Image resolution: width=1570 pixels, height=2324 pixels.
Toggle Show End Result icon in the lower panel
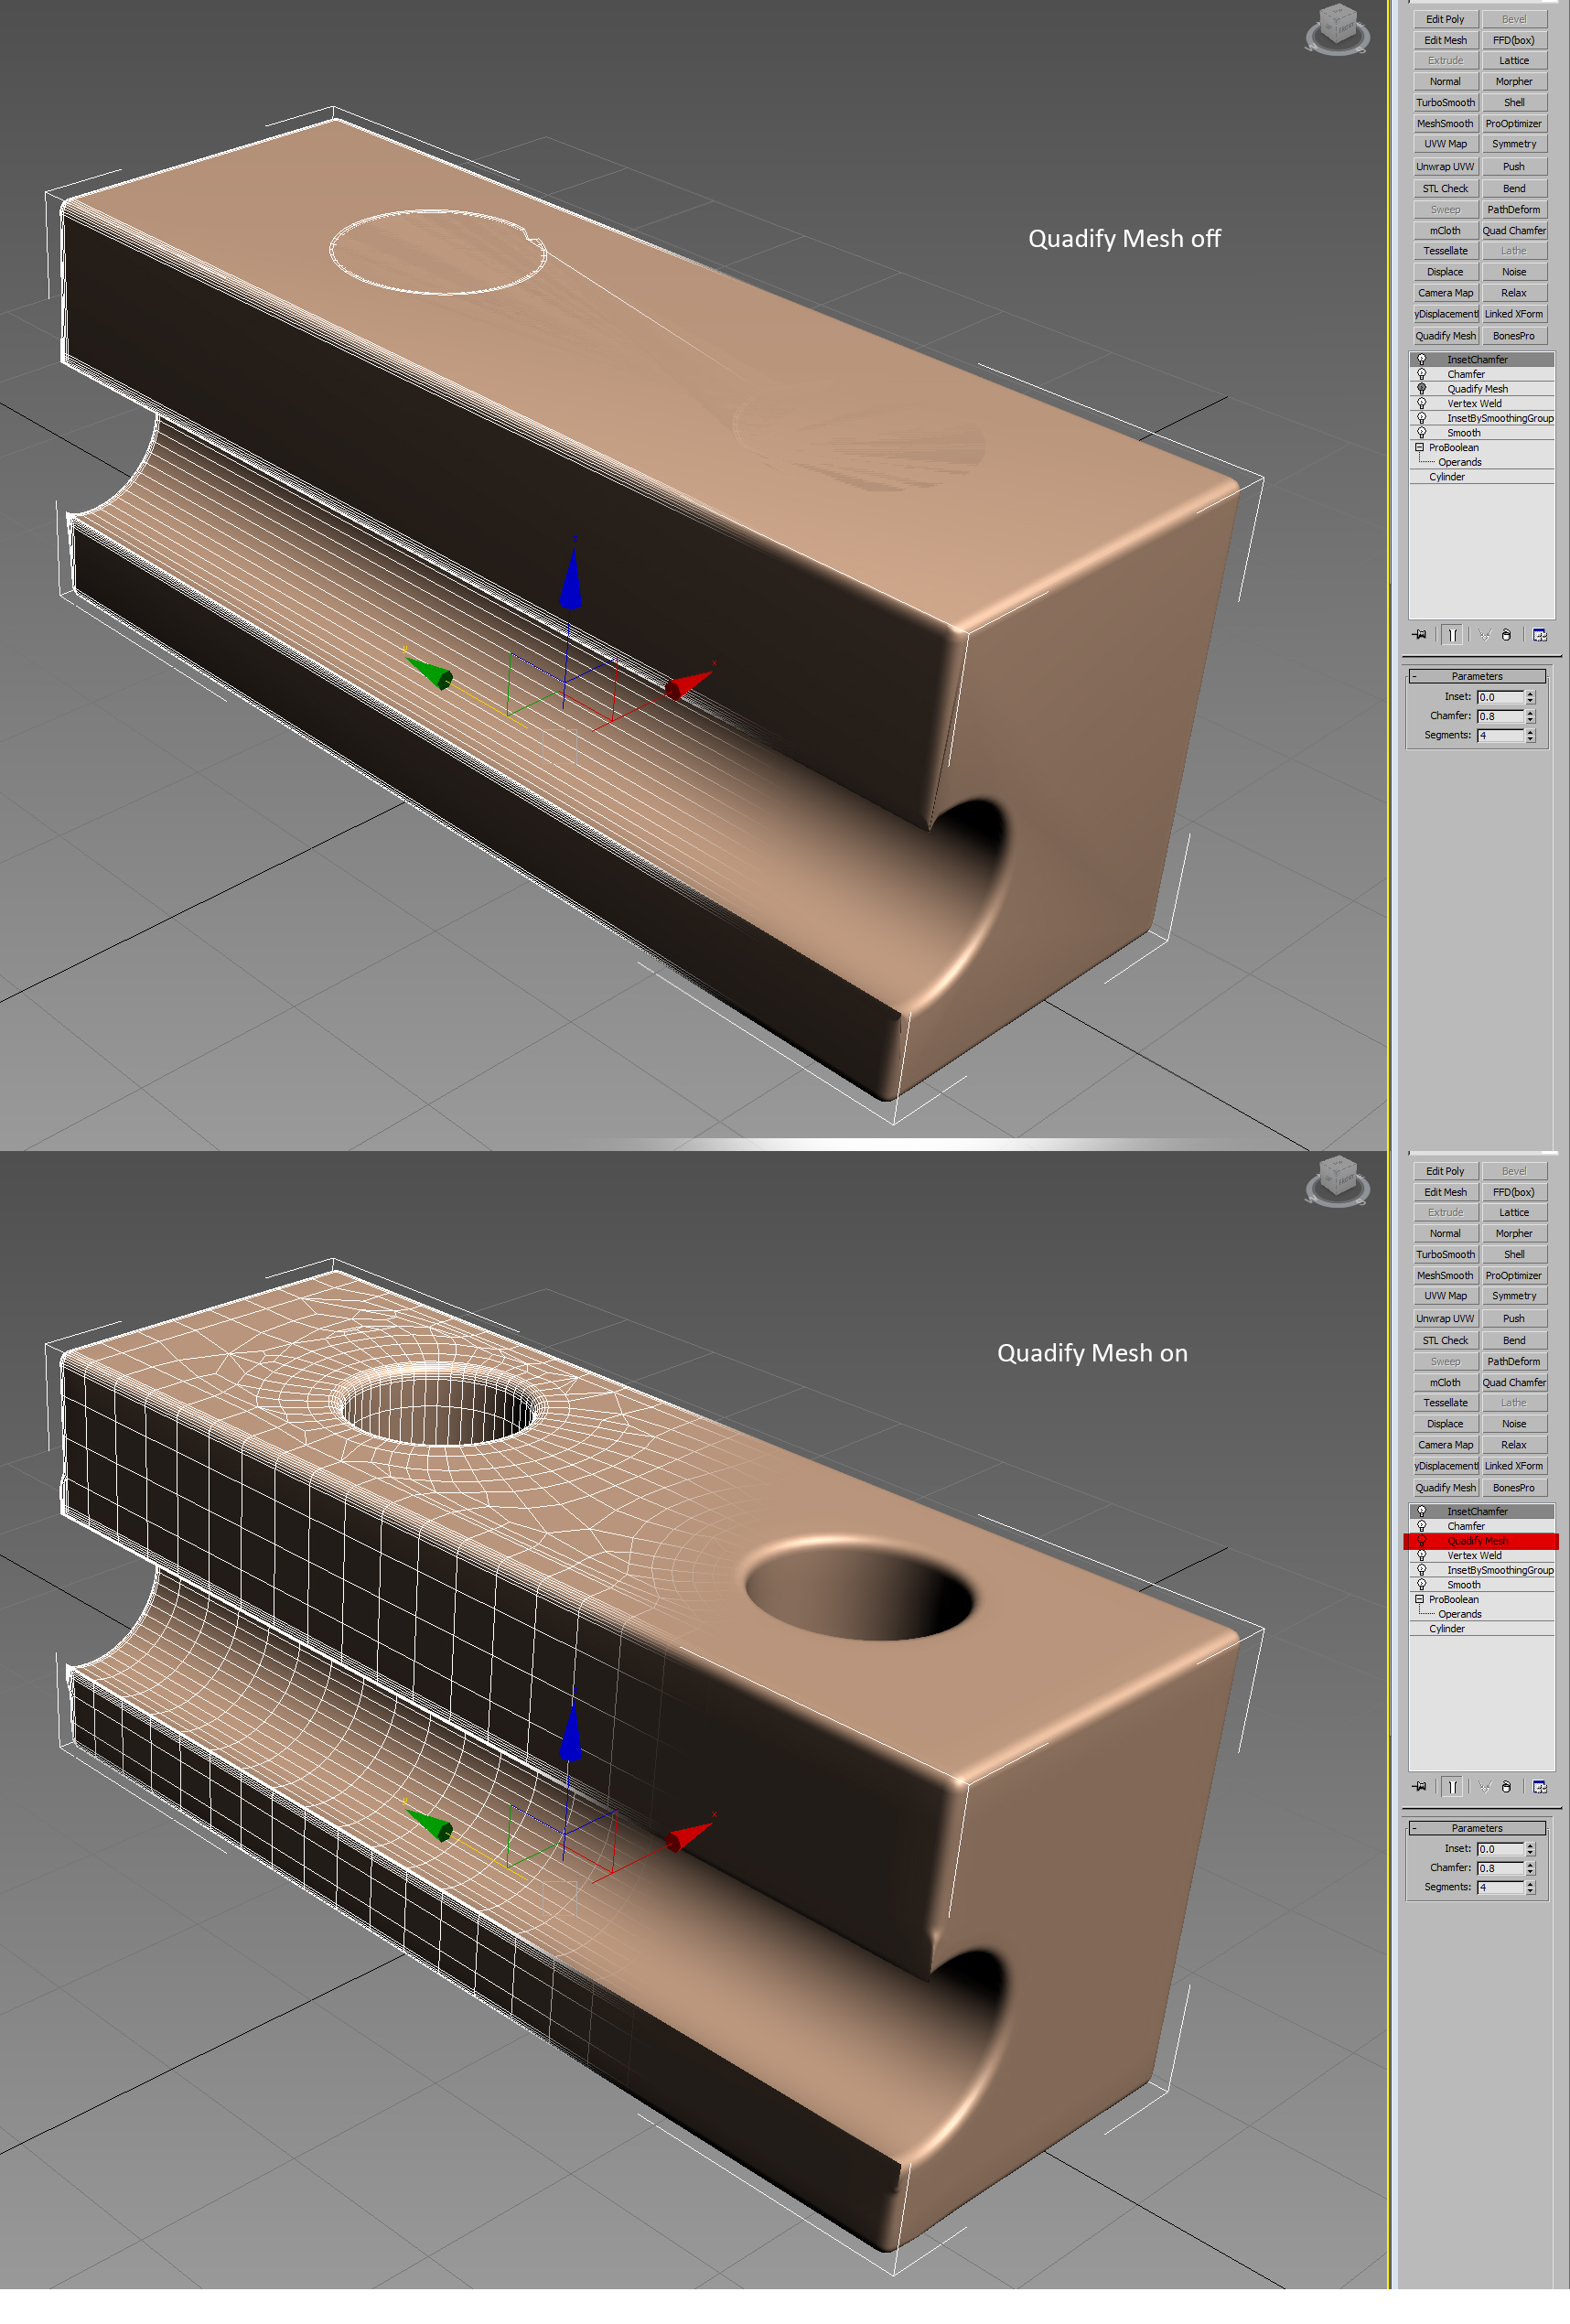point(1452,1787)
